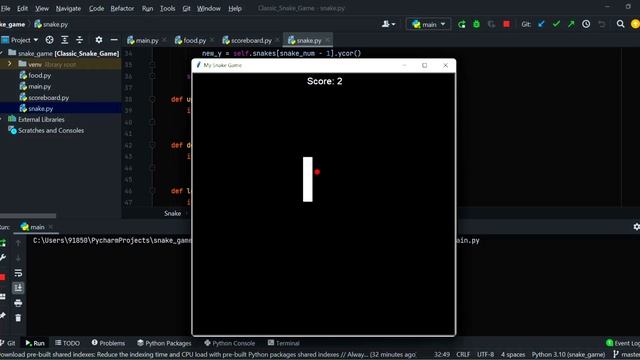Open food.py in the project tree
640x360 pixels.
pos(35,76)
